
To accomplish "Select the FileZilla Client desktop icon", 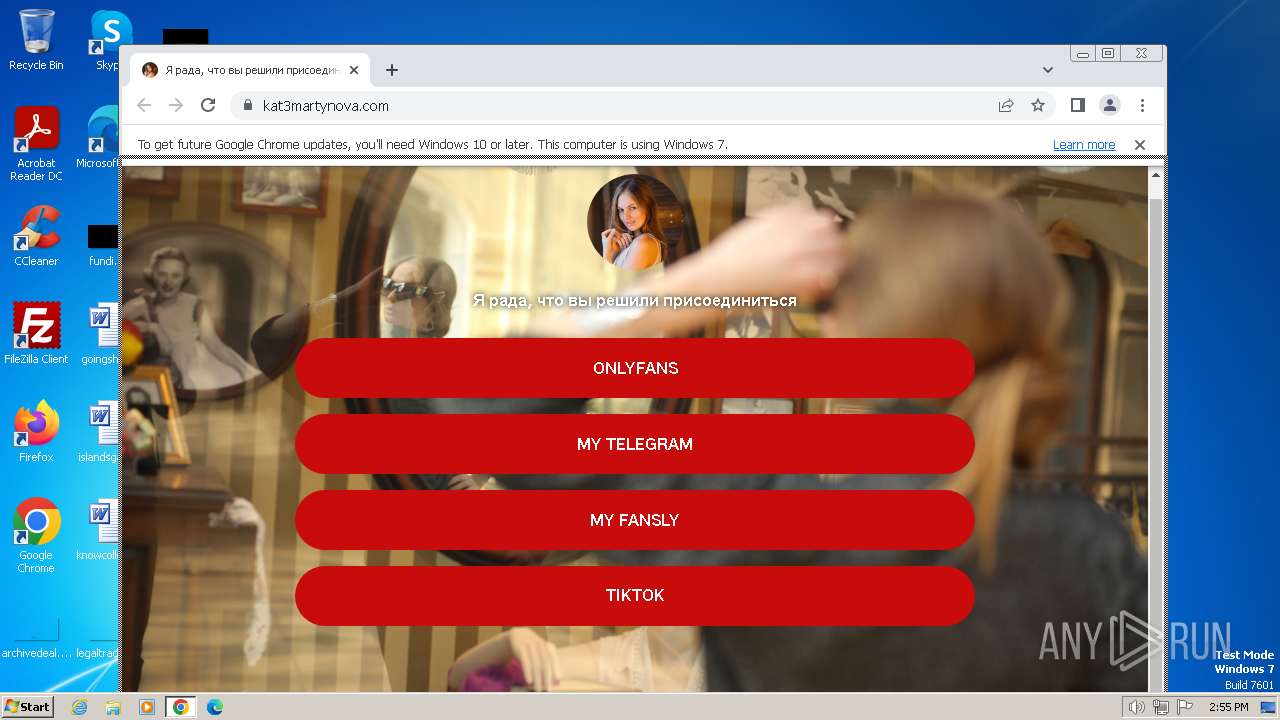I will click(36, 333).
